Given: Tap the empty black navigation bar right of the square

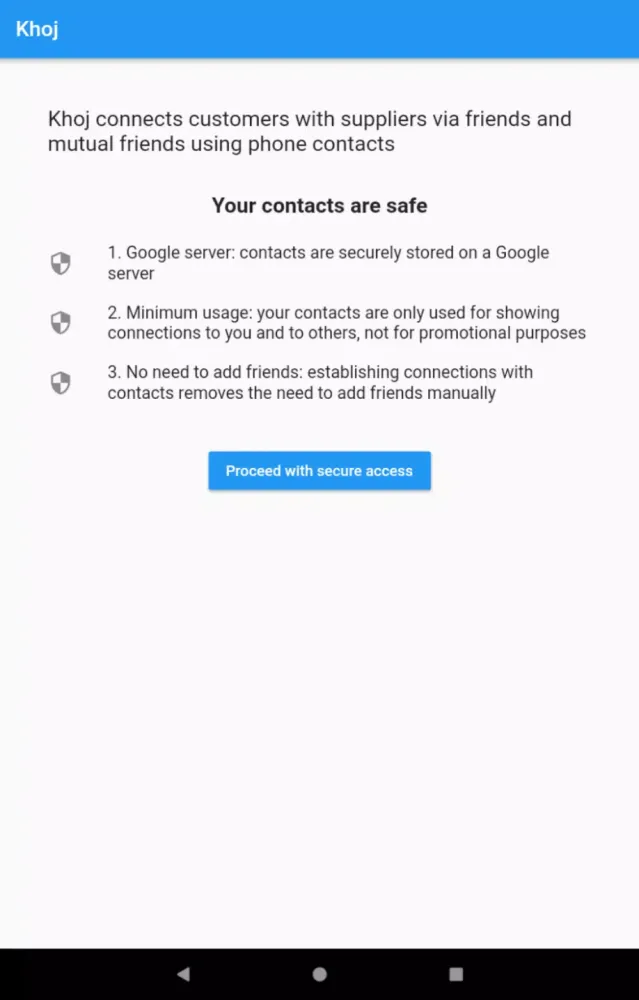Looking at the screenshot, I should [x=560, y=974].
